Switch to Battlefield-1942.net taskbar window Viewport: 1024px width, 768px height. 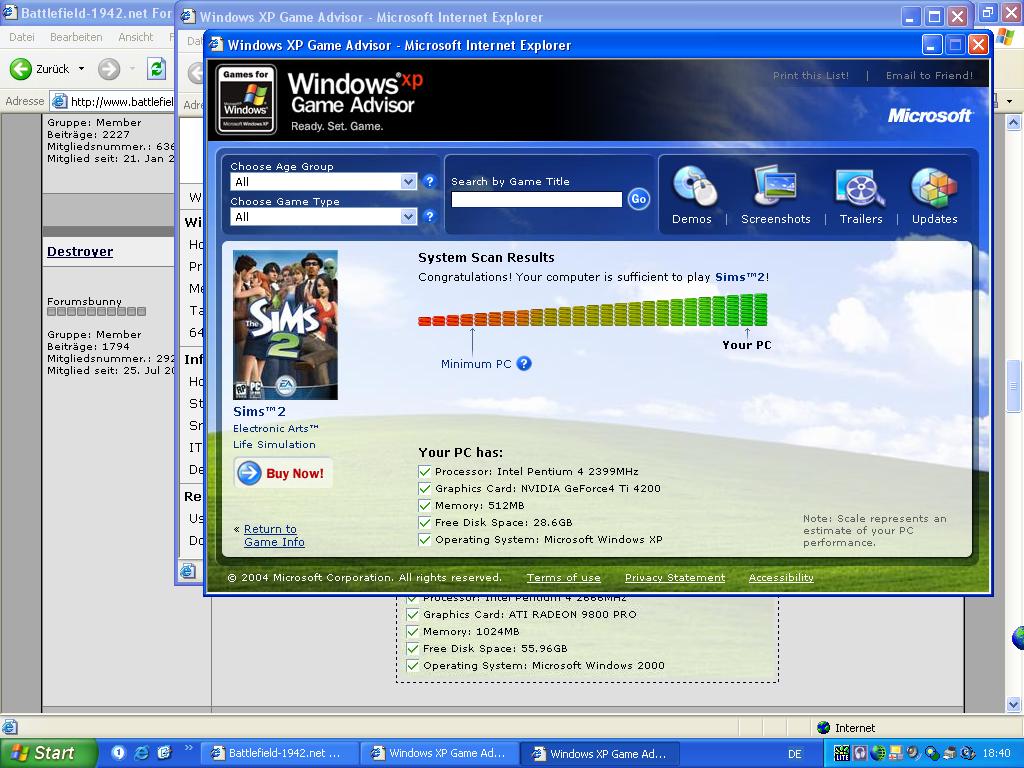point(278,754)
